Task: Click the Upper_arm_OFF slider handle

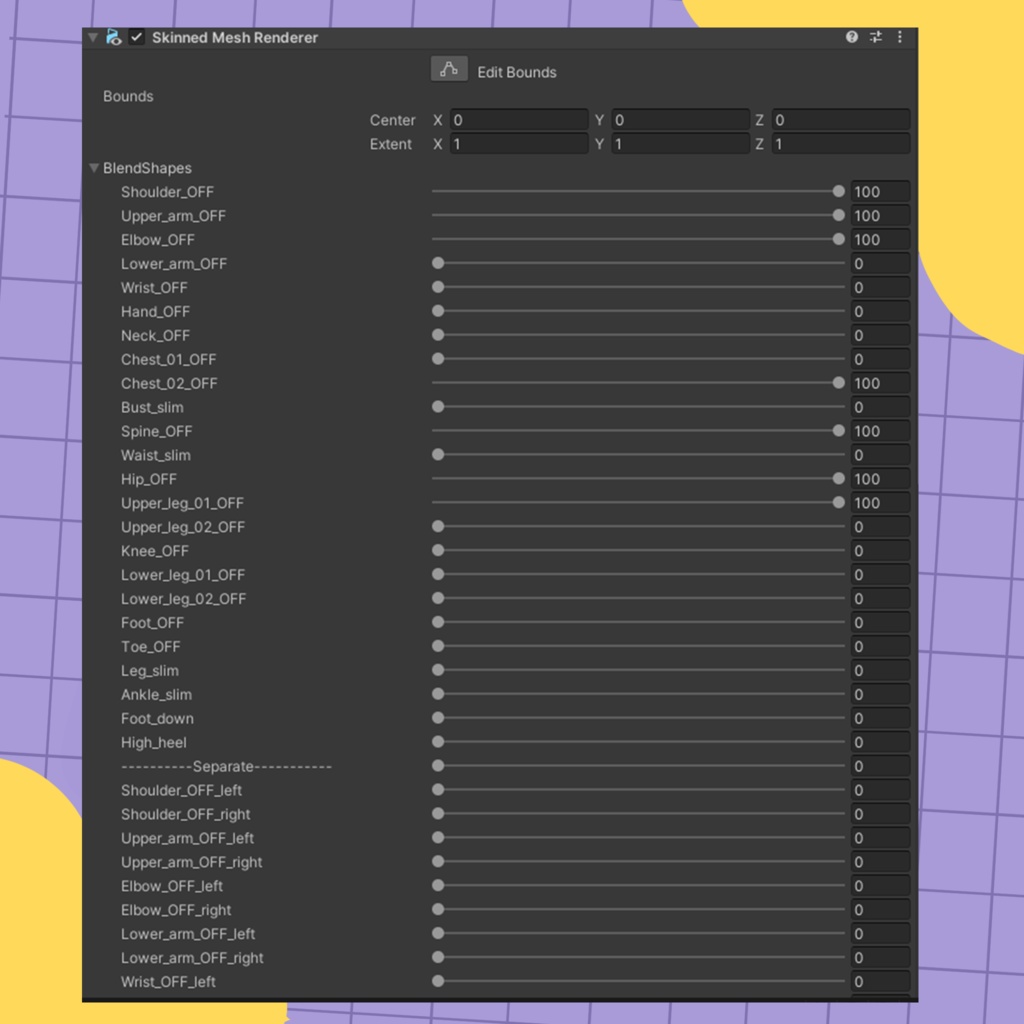Action: pyautogui.click(x=839, y=216)
